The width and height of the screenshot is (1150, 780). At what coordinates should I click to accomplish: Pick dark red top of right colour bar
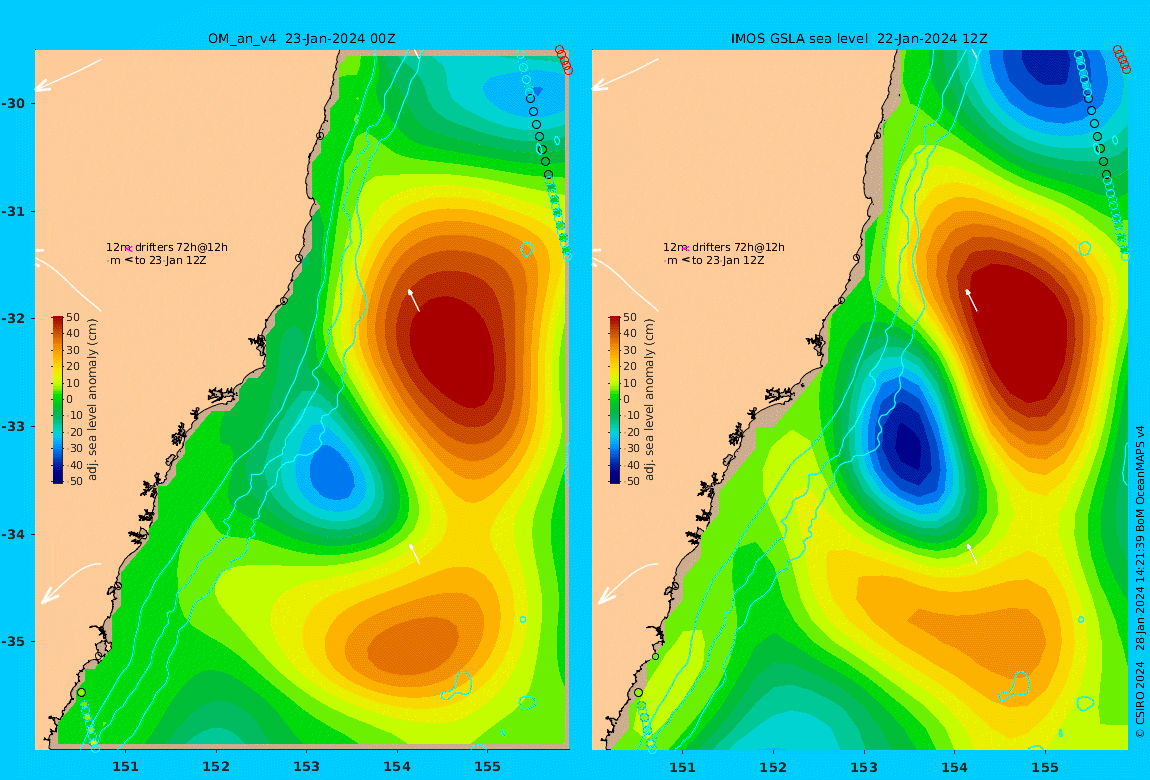tap(615, 321)
